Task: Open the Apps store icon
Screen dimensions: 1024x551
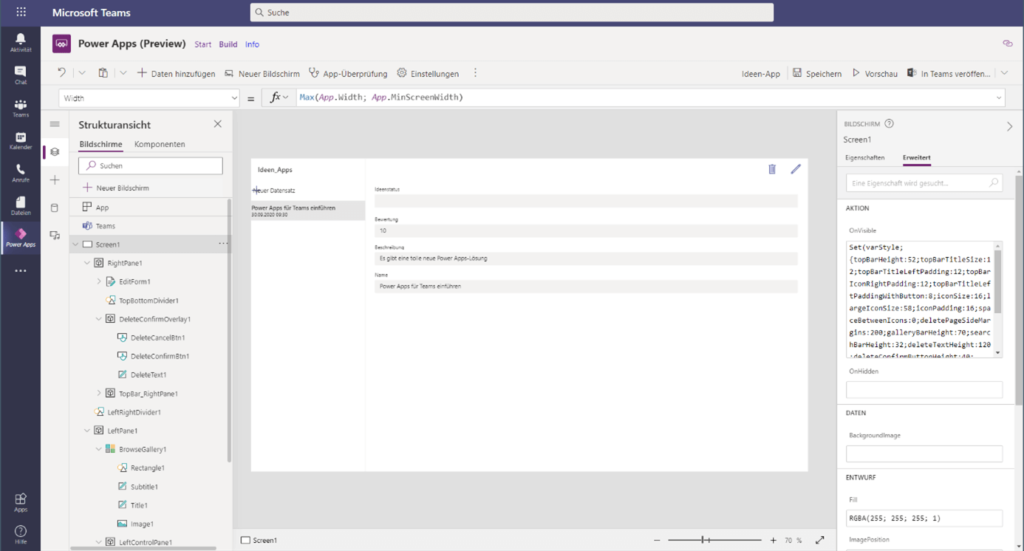Action: coord(20,502)
